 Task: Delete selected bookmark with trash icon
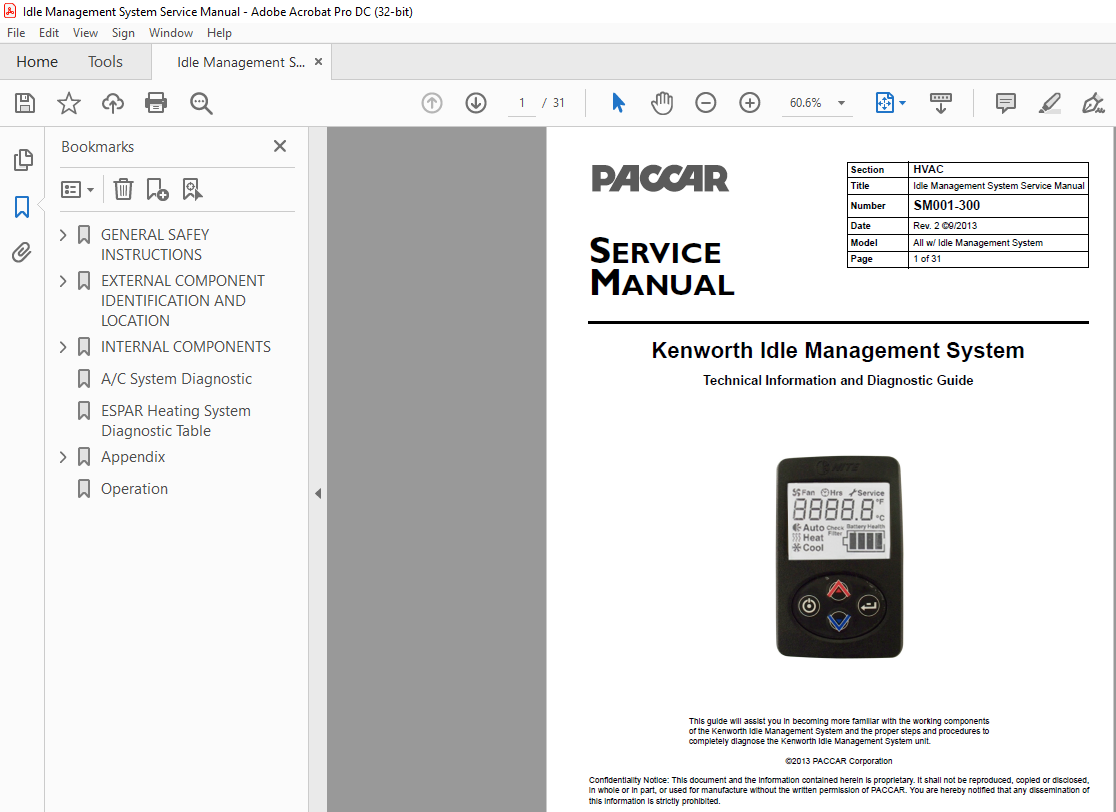(x=123, y=189)
